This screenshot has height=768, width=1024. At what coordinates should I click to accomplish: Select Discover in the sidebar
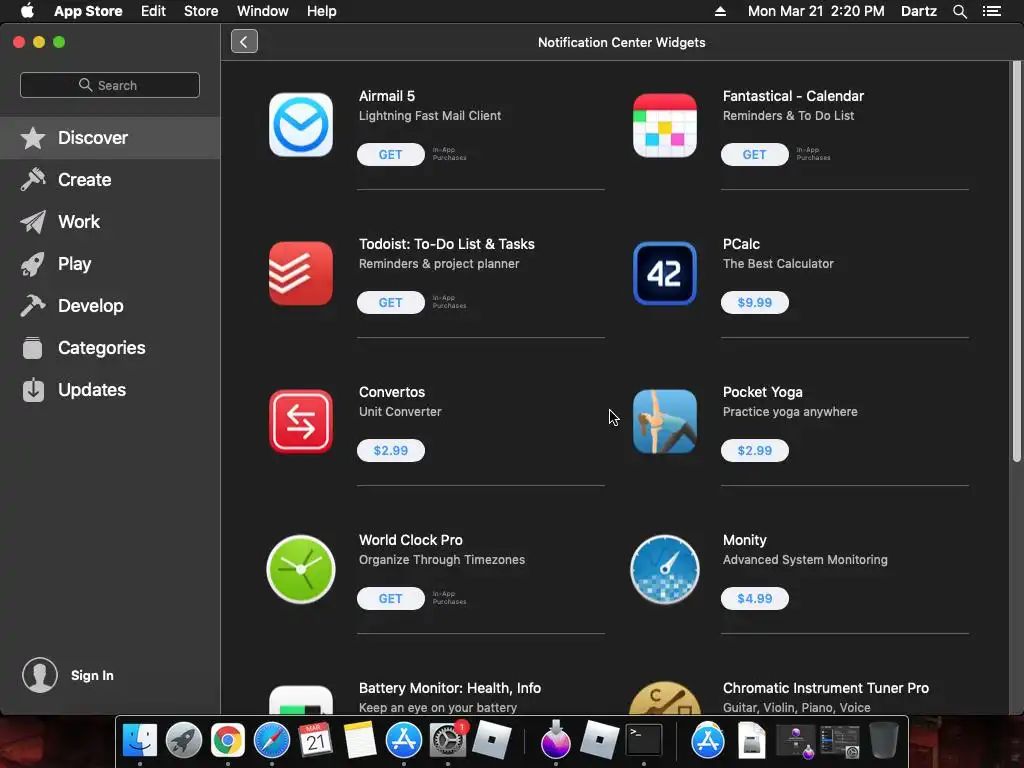click(x=110, y=138)
